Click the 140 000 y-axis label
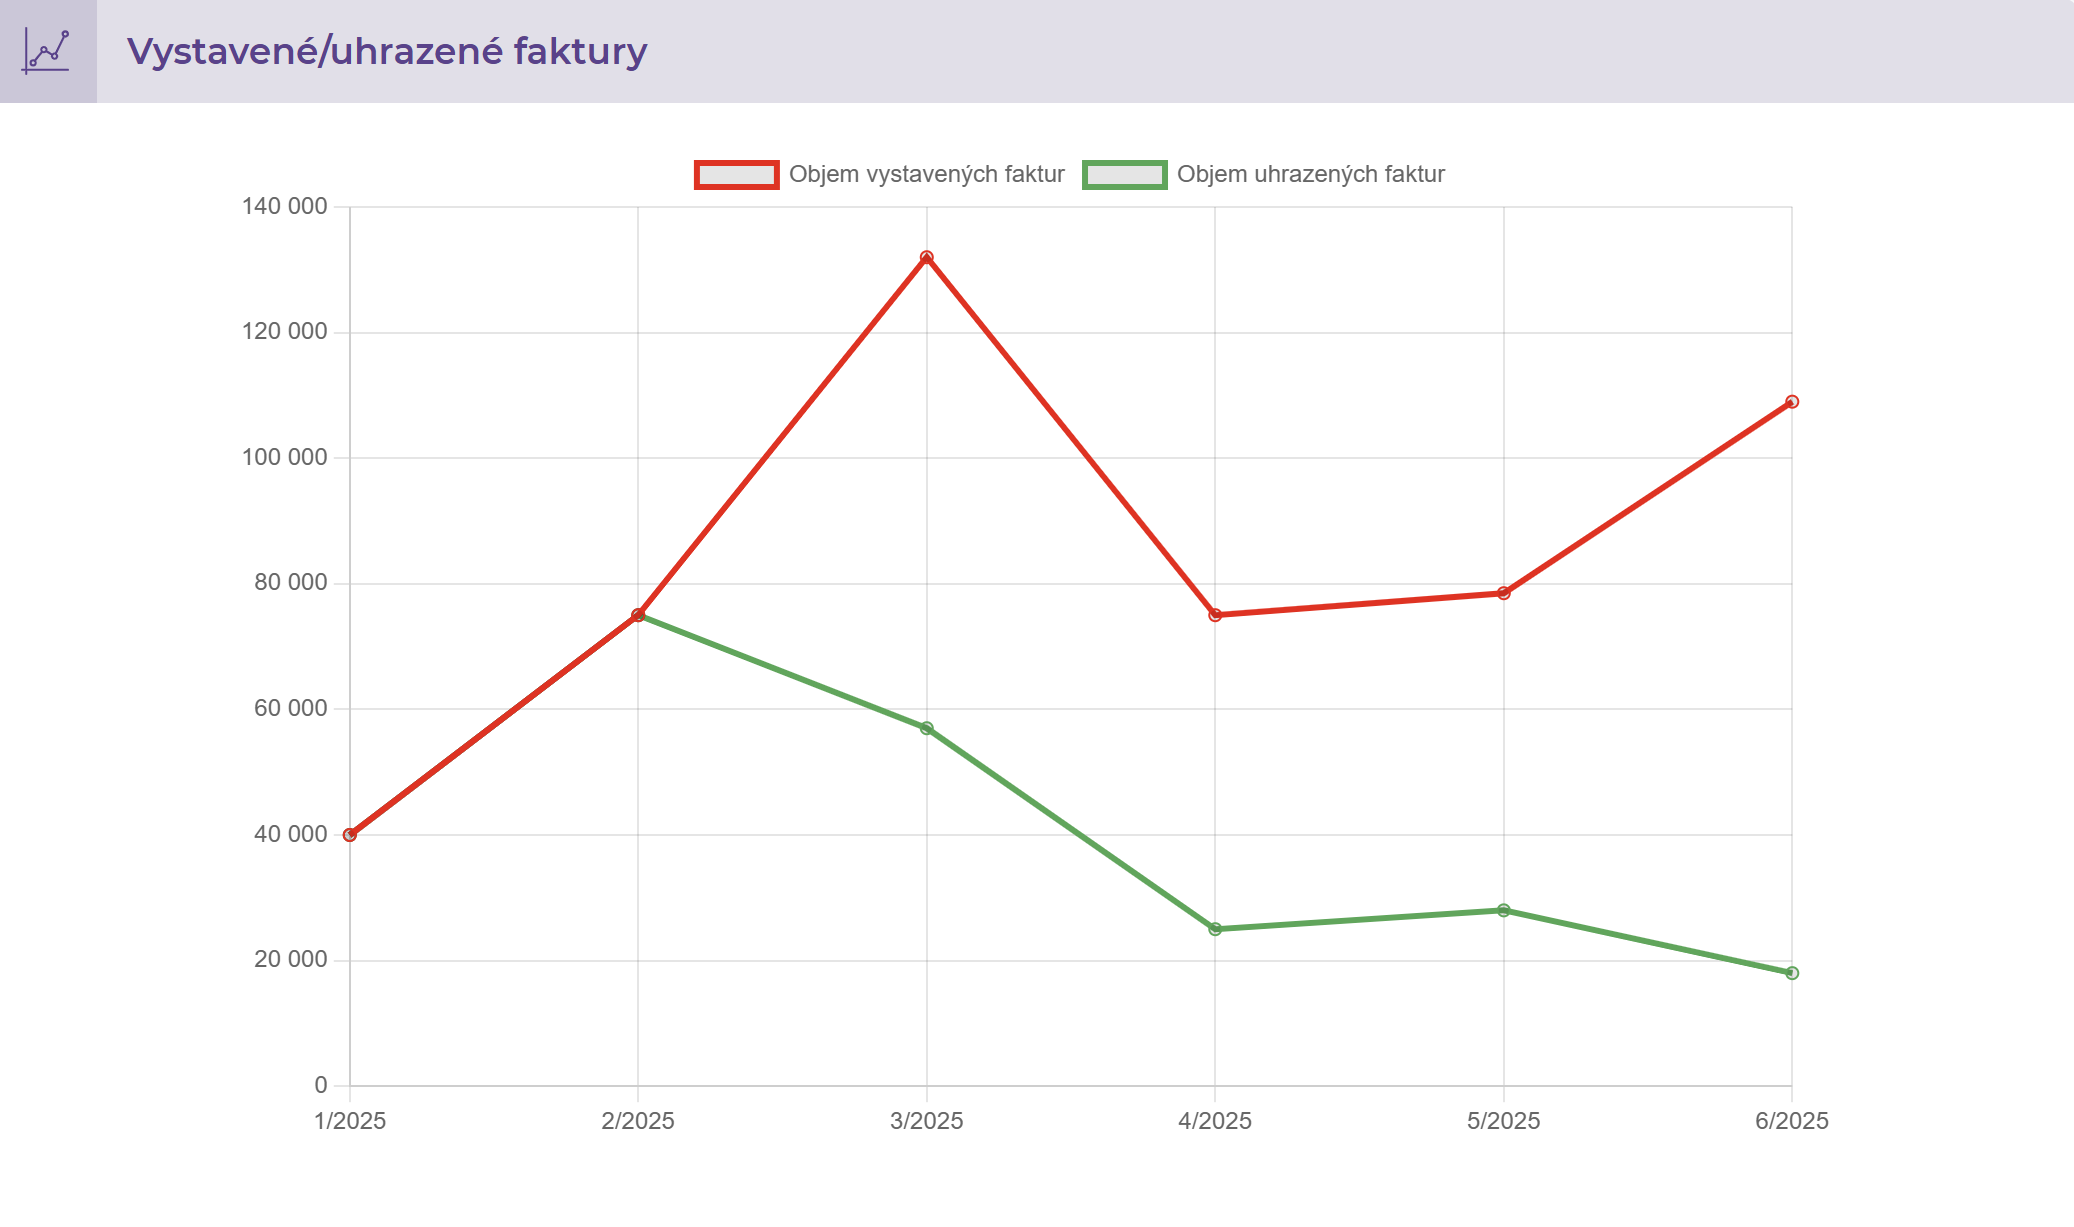This screenshot has height=1227, width=2074. coord(284,206)
